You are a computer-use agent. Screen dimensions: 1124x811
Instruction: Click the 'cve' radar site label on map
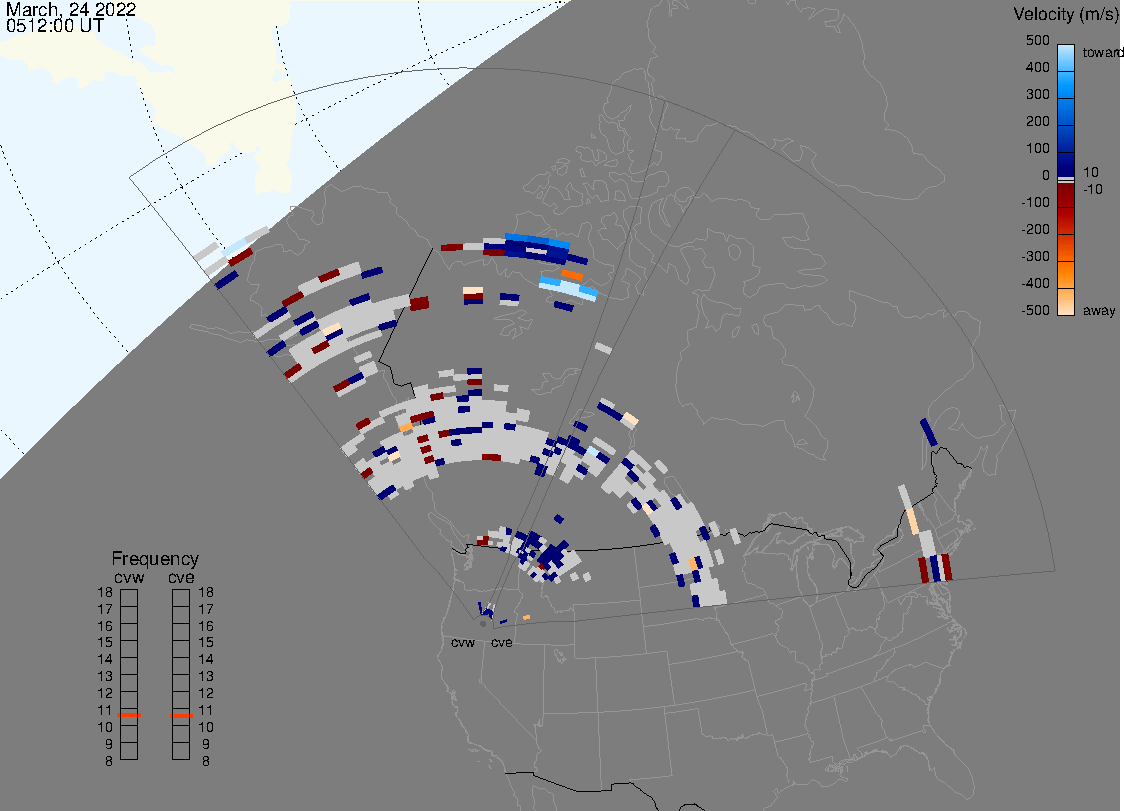[x=502, y=642]
